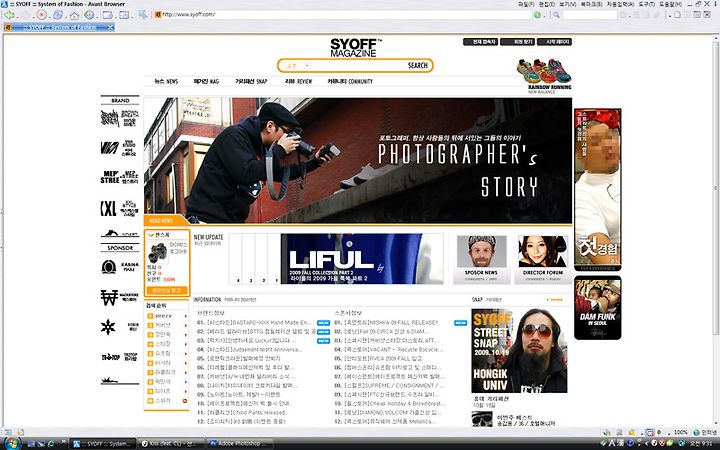Go back with the green back arrow
The image size is (720, 450).
click(x=8, y=15)
